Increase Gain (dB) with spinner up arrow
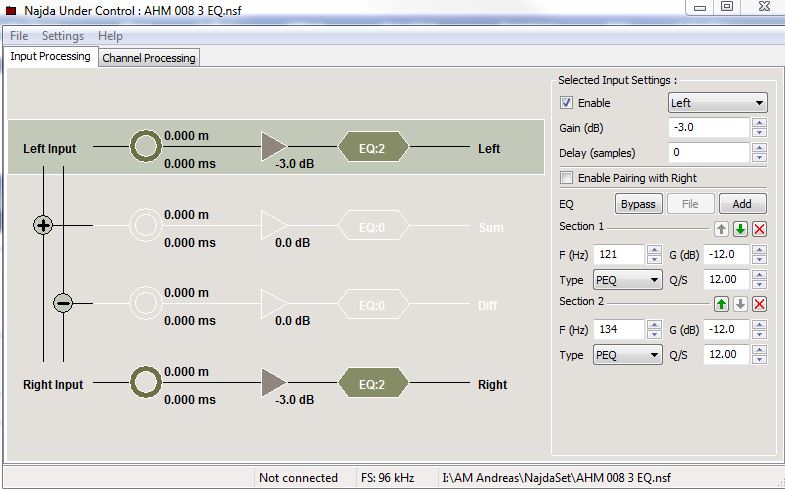Viewport: 785px width, 489px height. click(x=759, y=123)
